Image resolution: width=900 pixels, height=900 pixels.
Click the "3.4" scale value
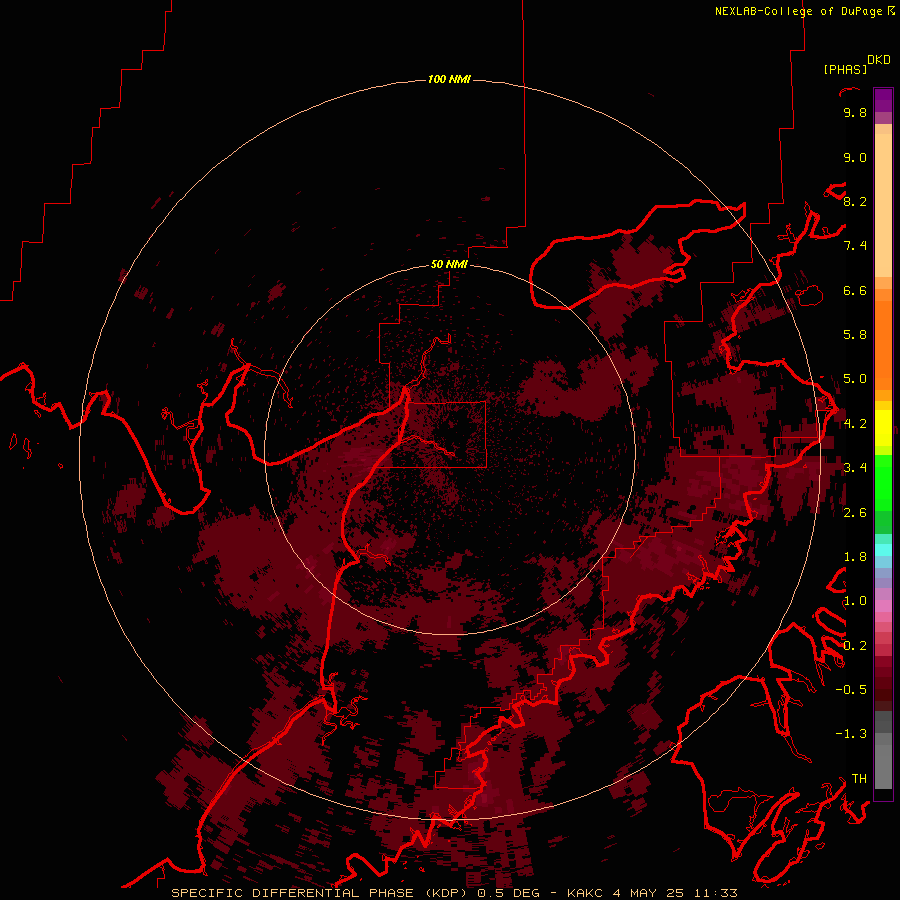[x=855, y=468]
